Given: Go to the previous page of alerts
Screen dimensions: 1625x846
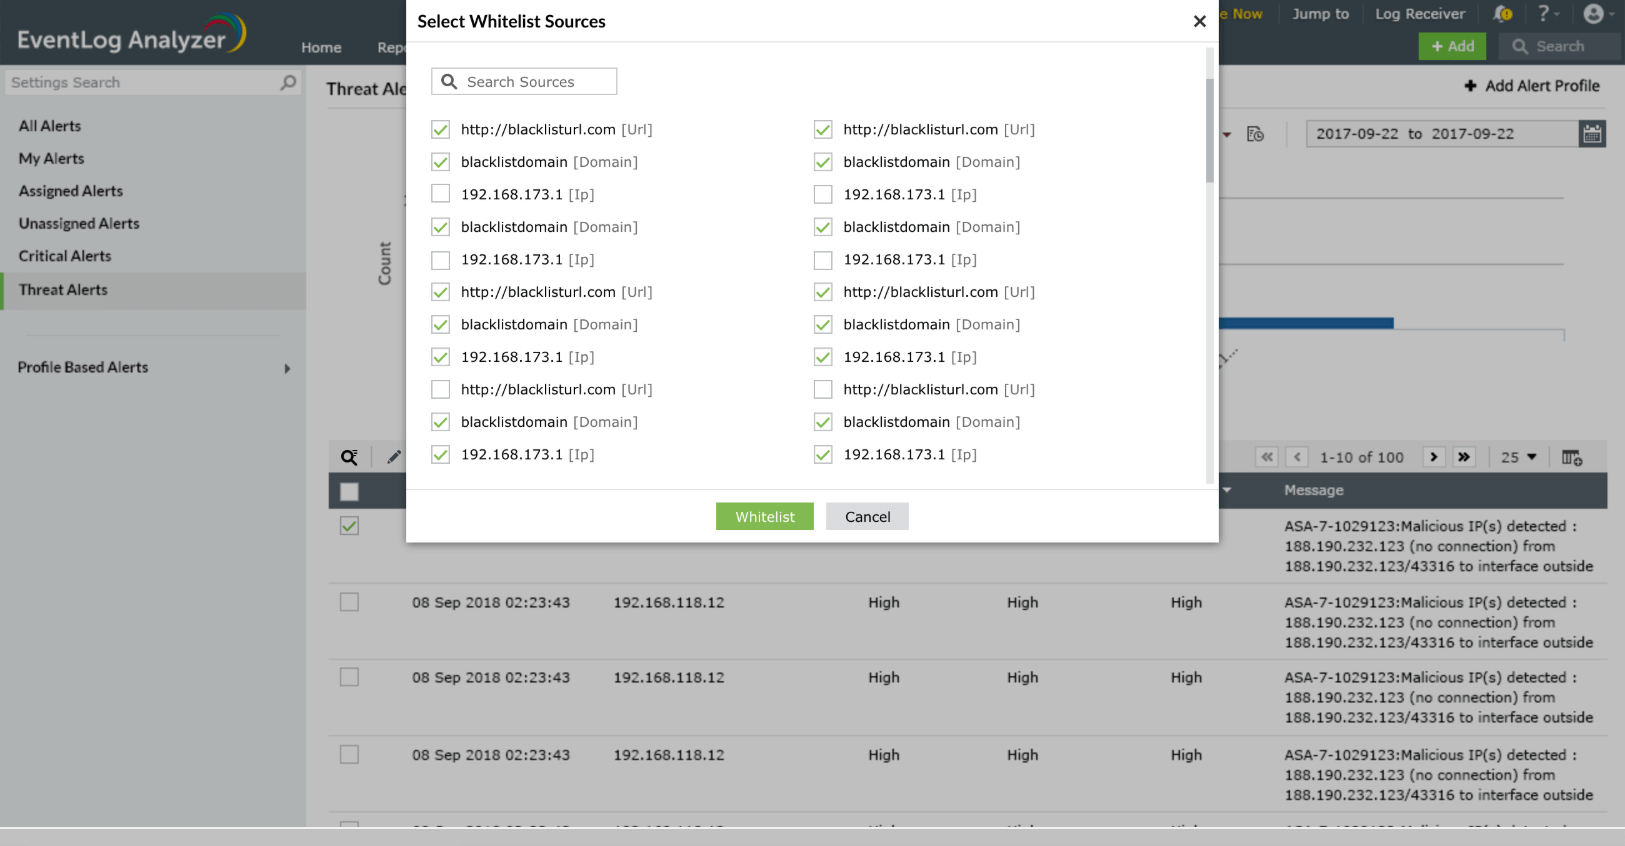Looking at the screenshot, I should pos(1297,457).
